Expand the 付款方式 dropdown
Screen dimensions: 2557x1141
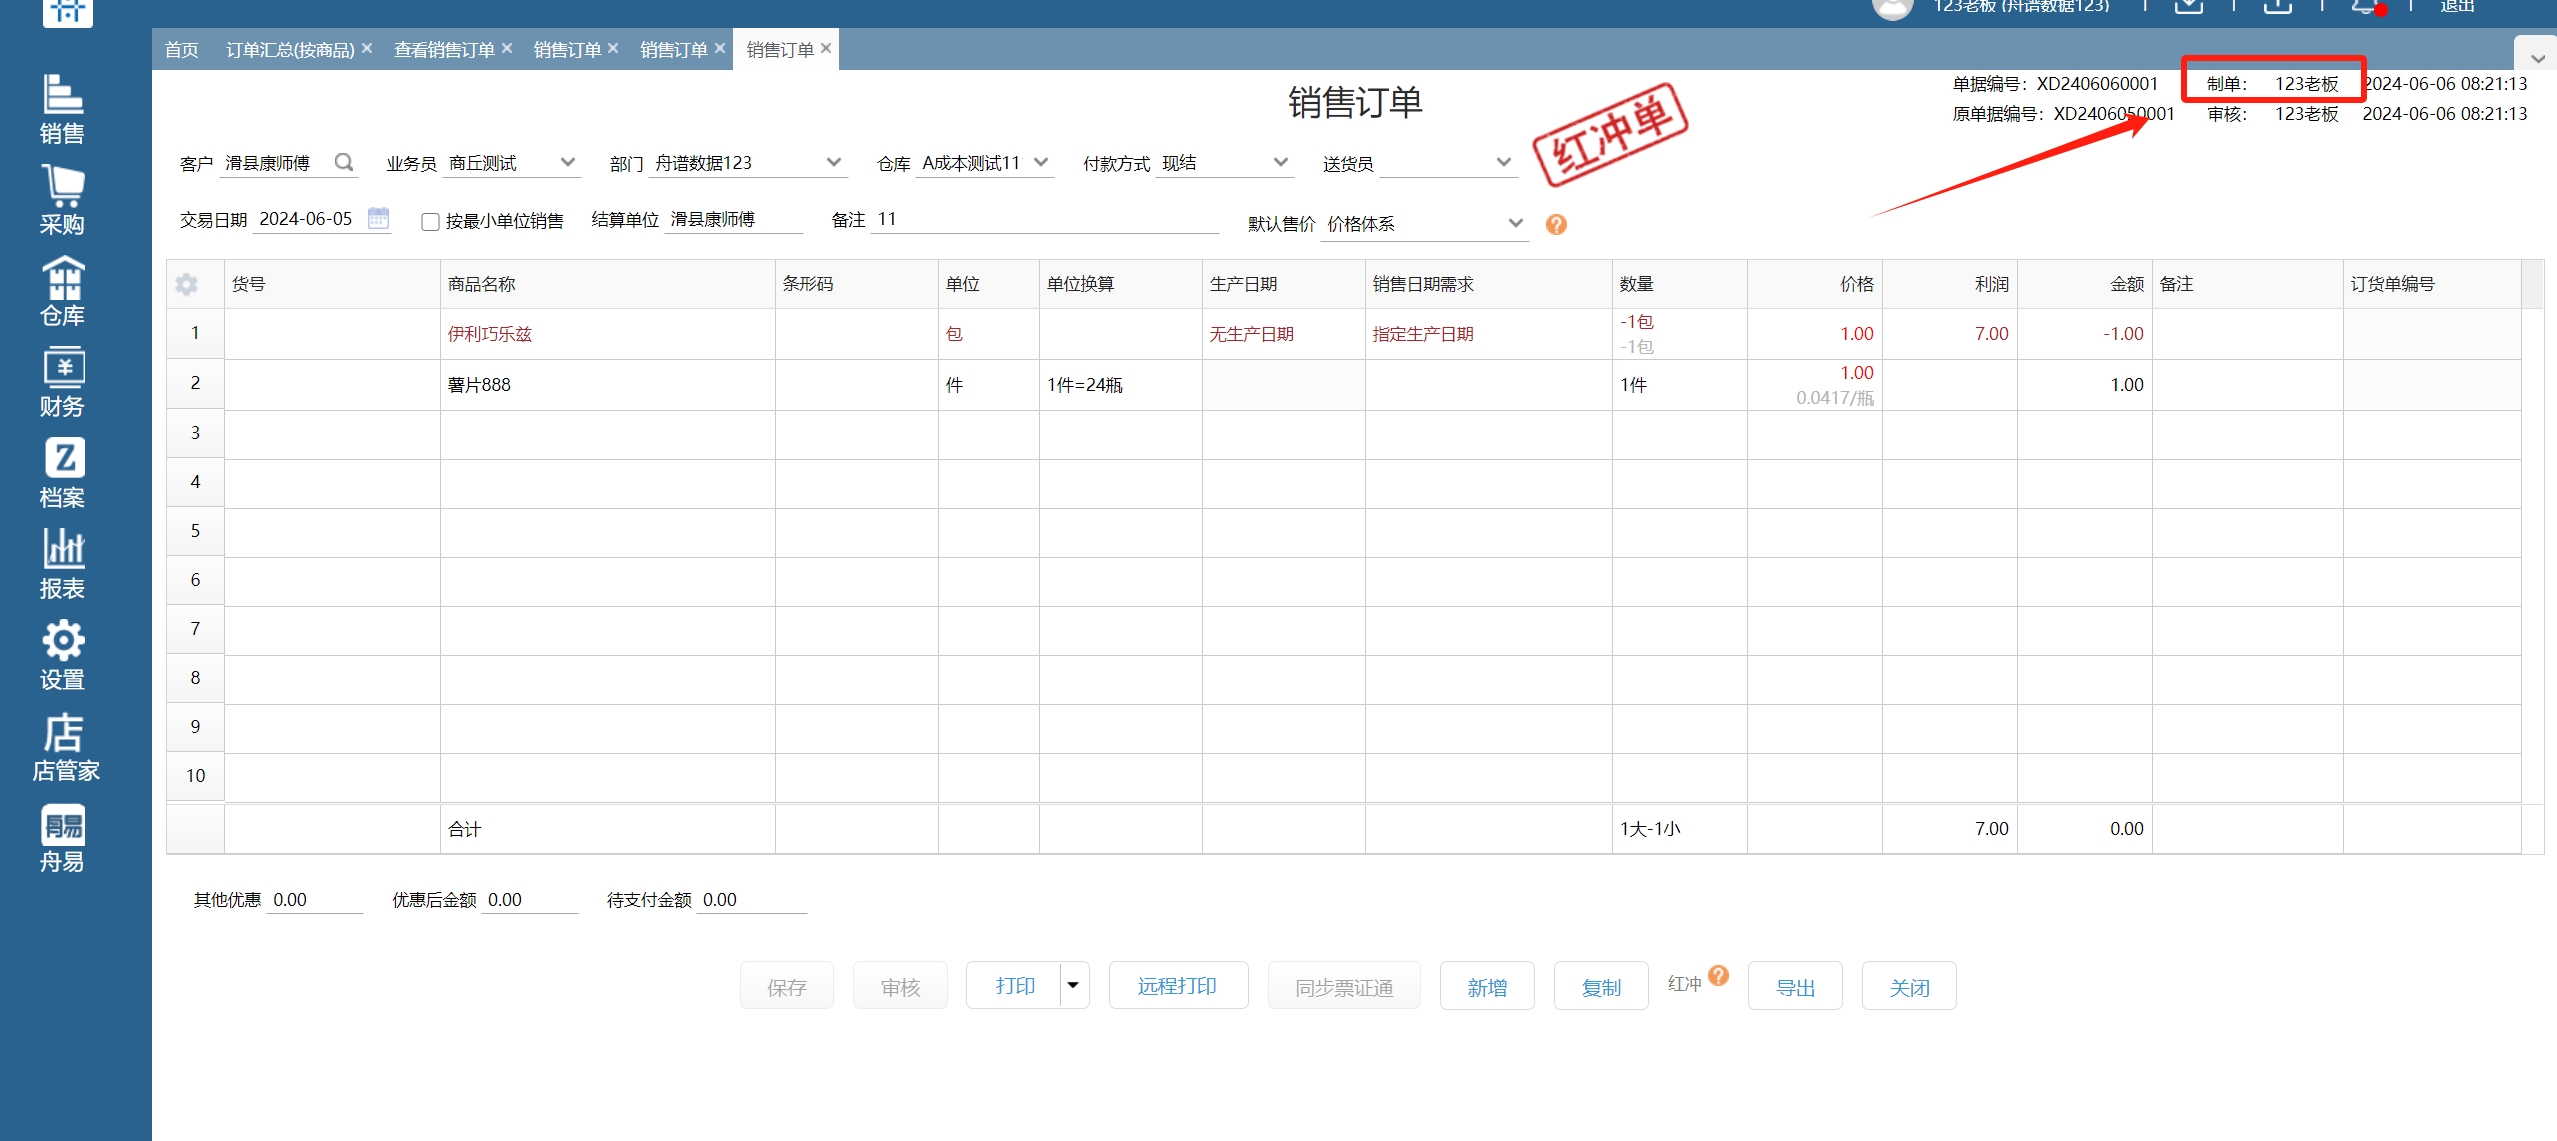click(1280, 162)
